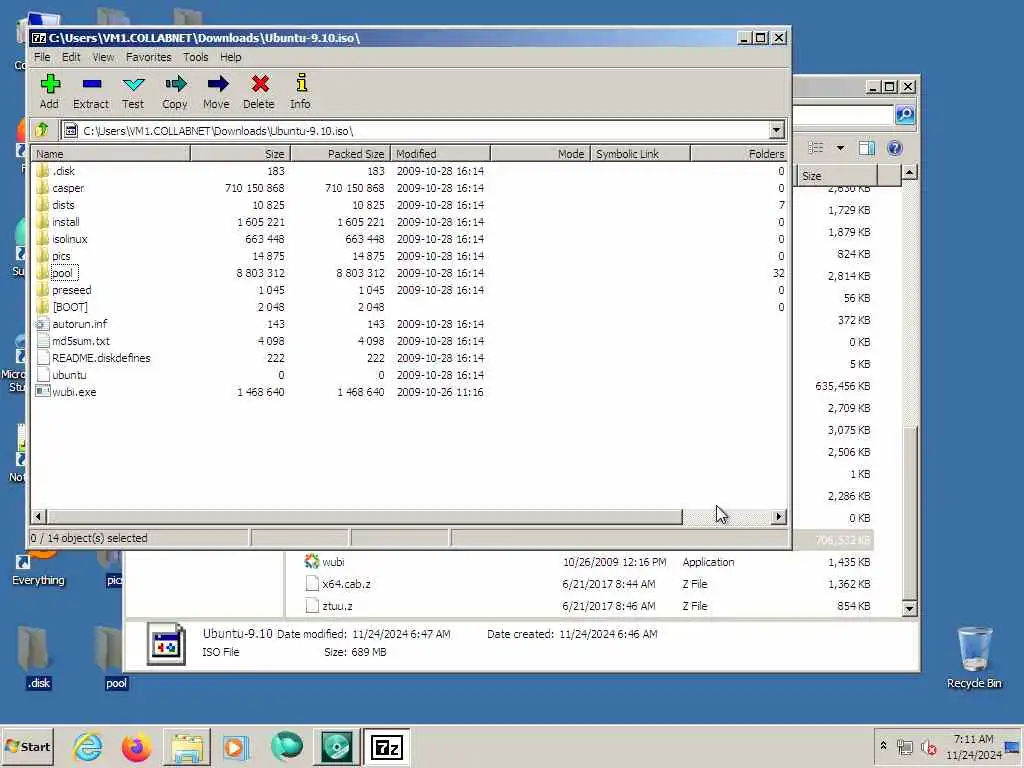Click the Test toolbar icon
The width and height of the screenshot is (1024, 768).
133,84
